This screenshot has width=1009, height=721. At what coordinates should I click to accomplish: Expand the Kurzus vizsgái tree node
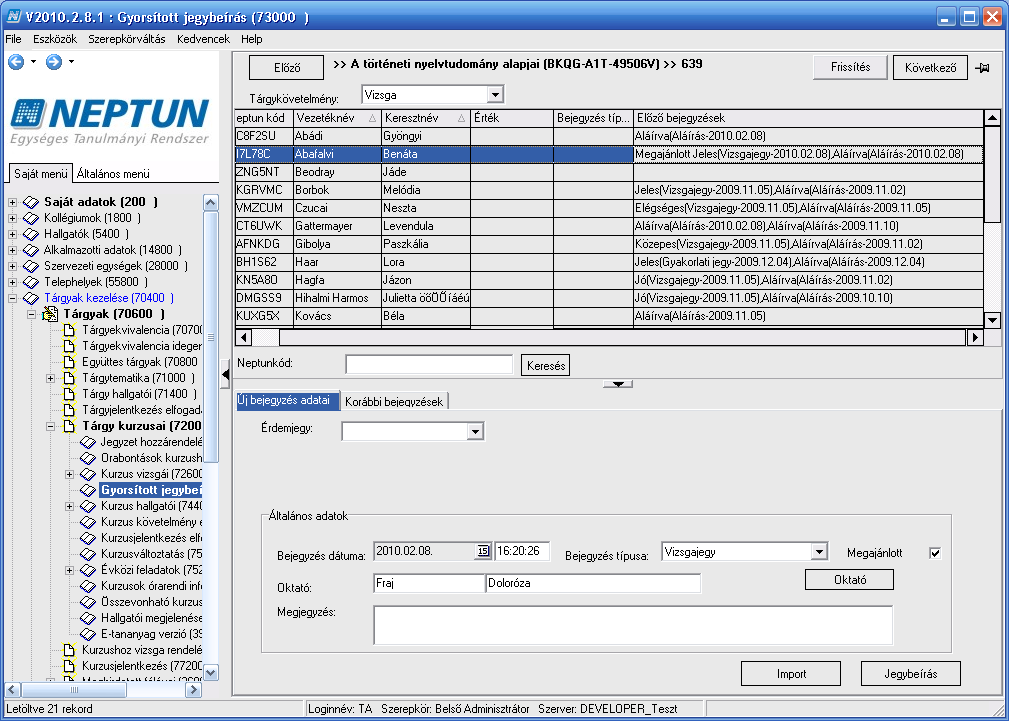pyautogui.click(x=69, y=474)
